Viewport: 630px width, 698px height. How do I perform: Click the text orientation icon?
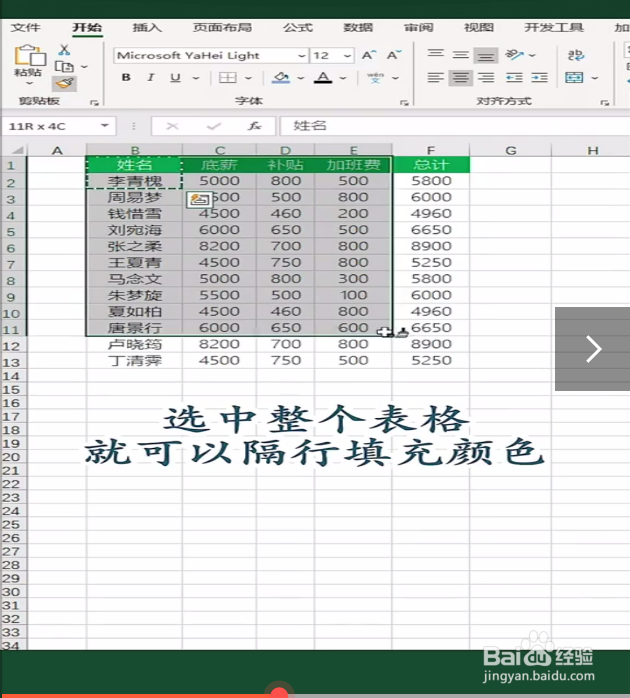click(x=514, y=55)
